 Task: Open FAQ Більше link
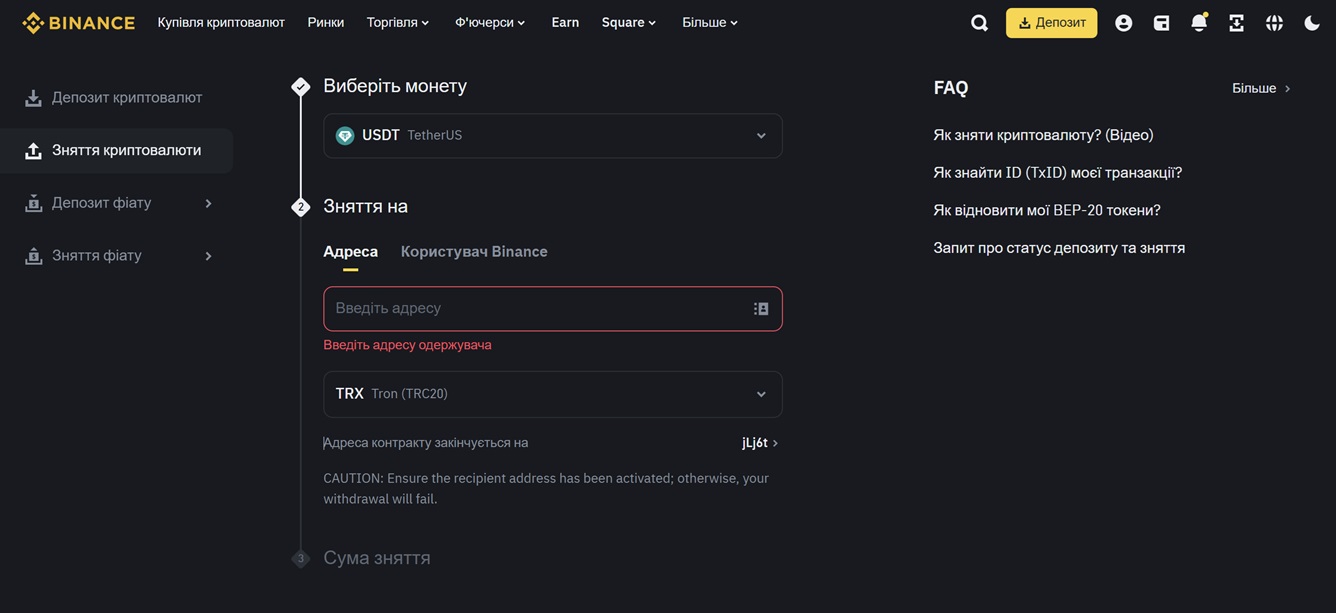pos(1261,88)
